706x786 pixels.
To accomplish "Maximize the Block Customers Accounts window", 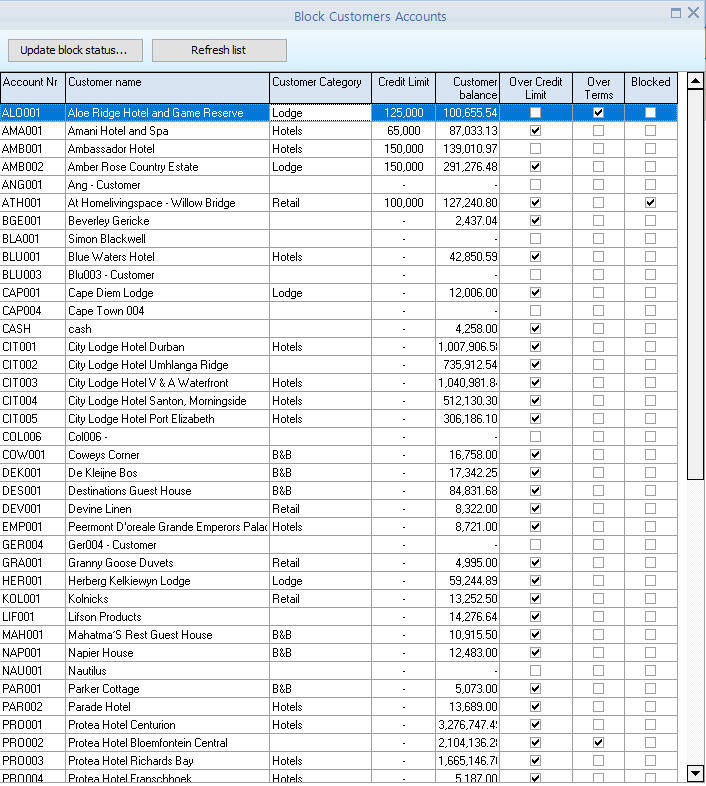I will point(676,13).
